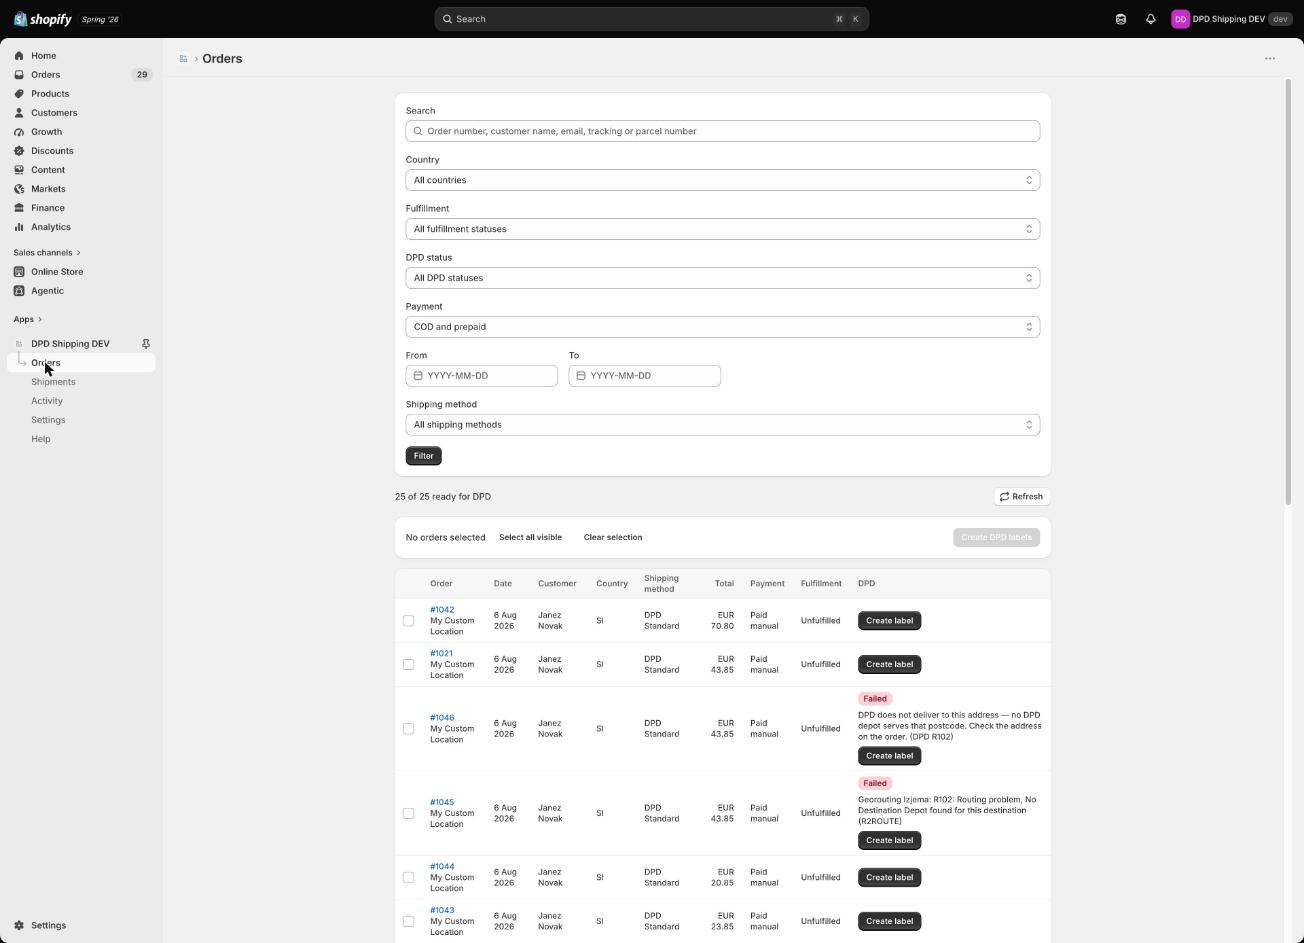
Task: Tick the checkbox for order #1042
Action: coord(408,621)
